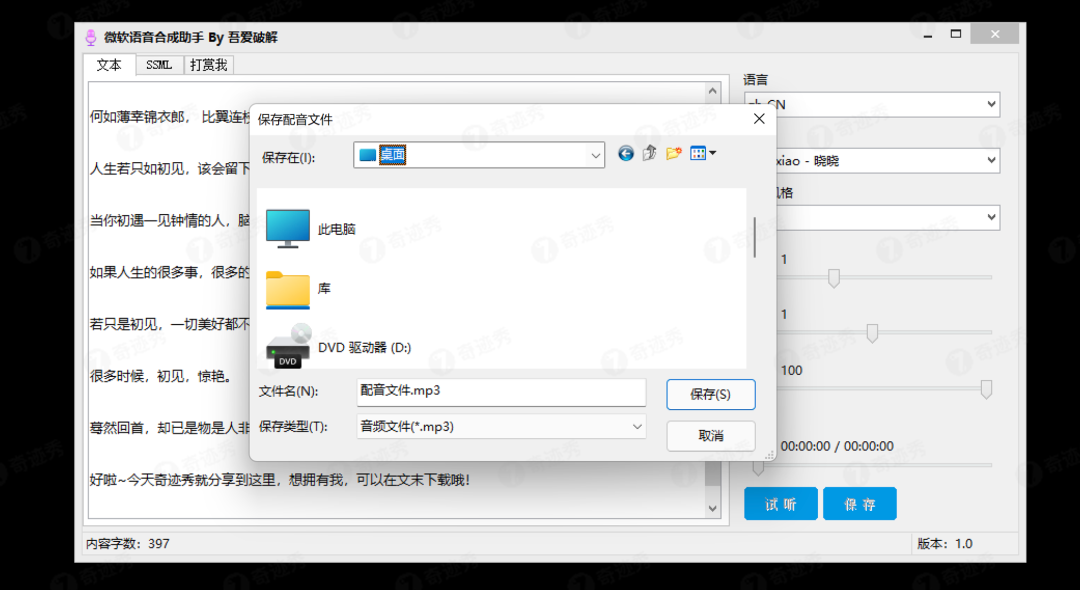The width and height of the screenshot is (1080, 590).
Task: Go back using the blue back arrow icon
Action: coord(625,154)
